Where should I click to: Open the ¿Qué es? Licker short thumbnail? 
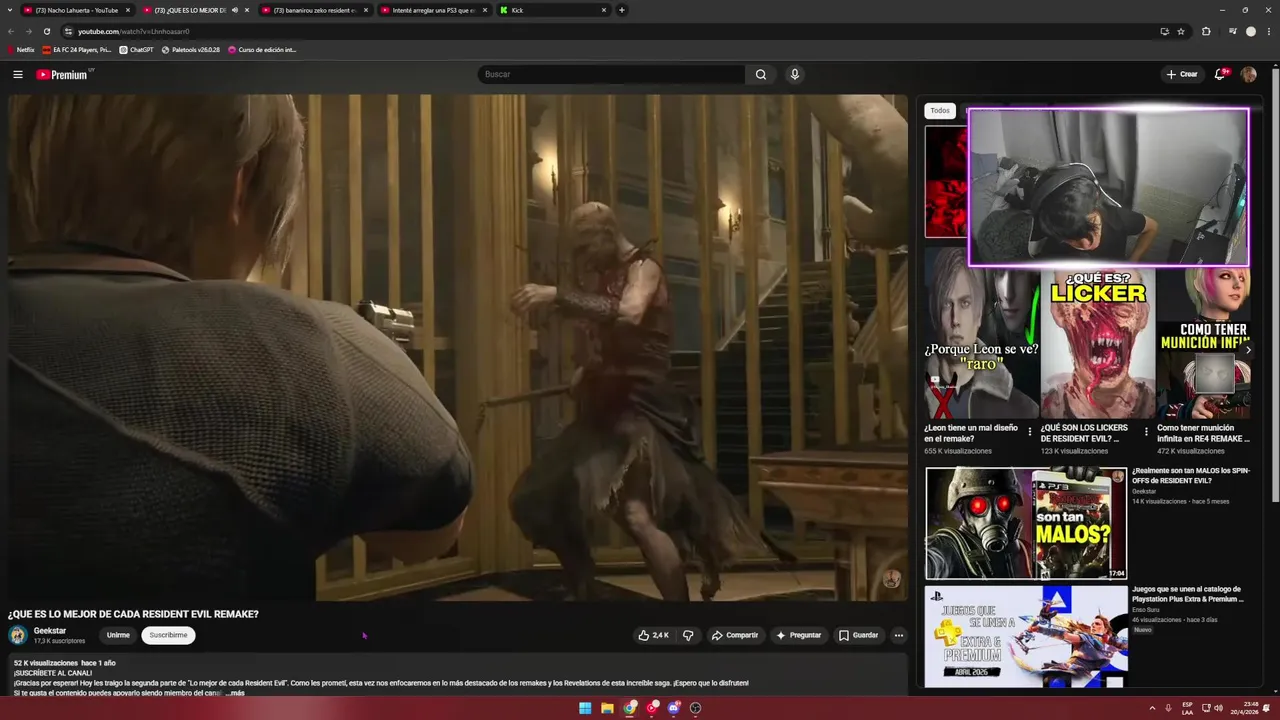pyautogui.click(x=1097, y=342)
